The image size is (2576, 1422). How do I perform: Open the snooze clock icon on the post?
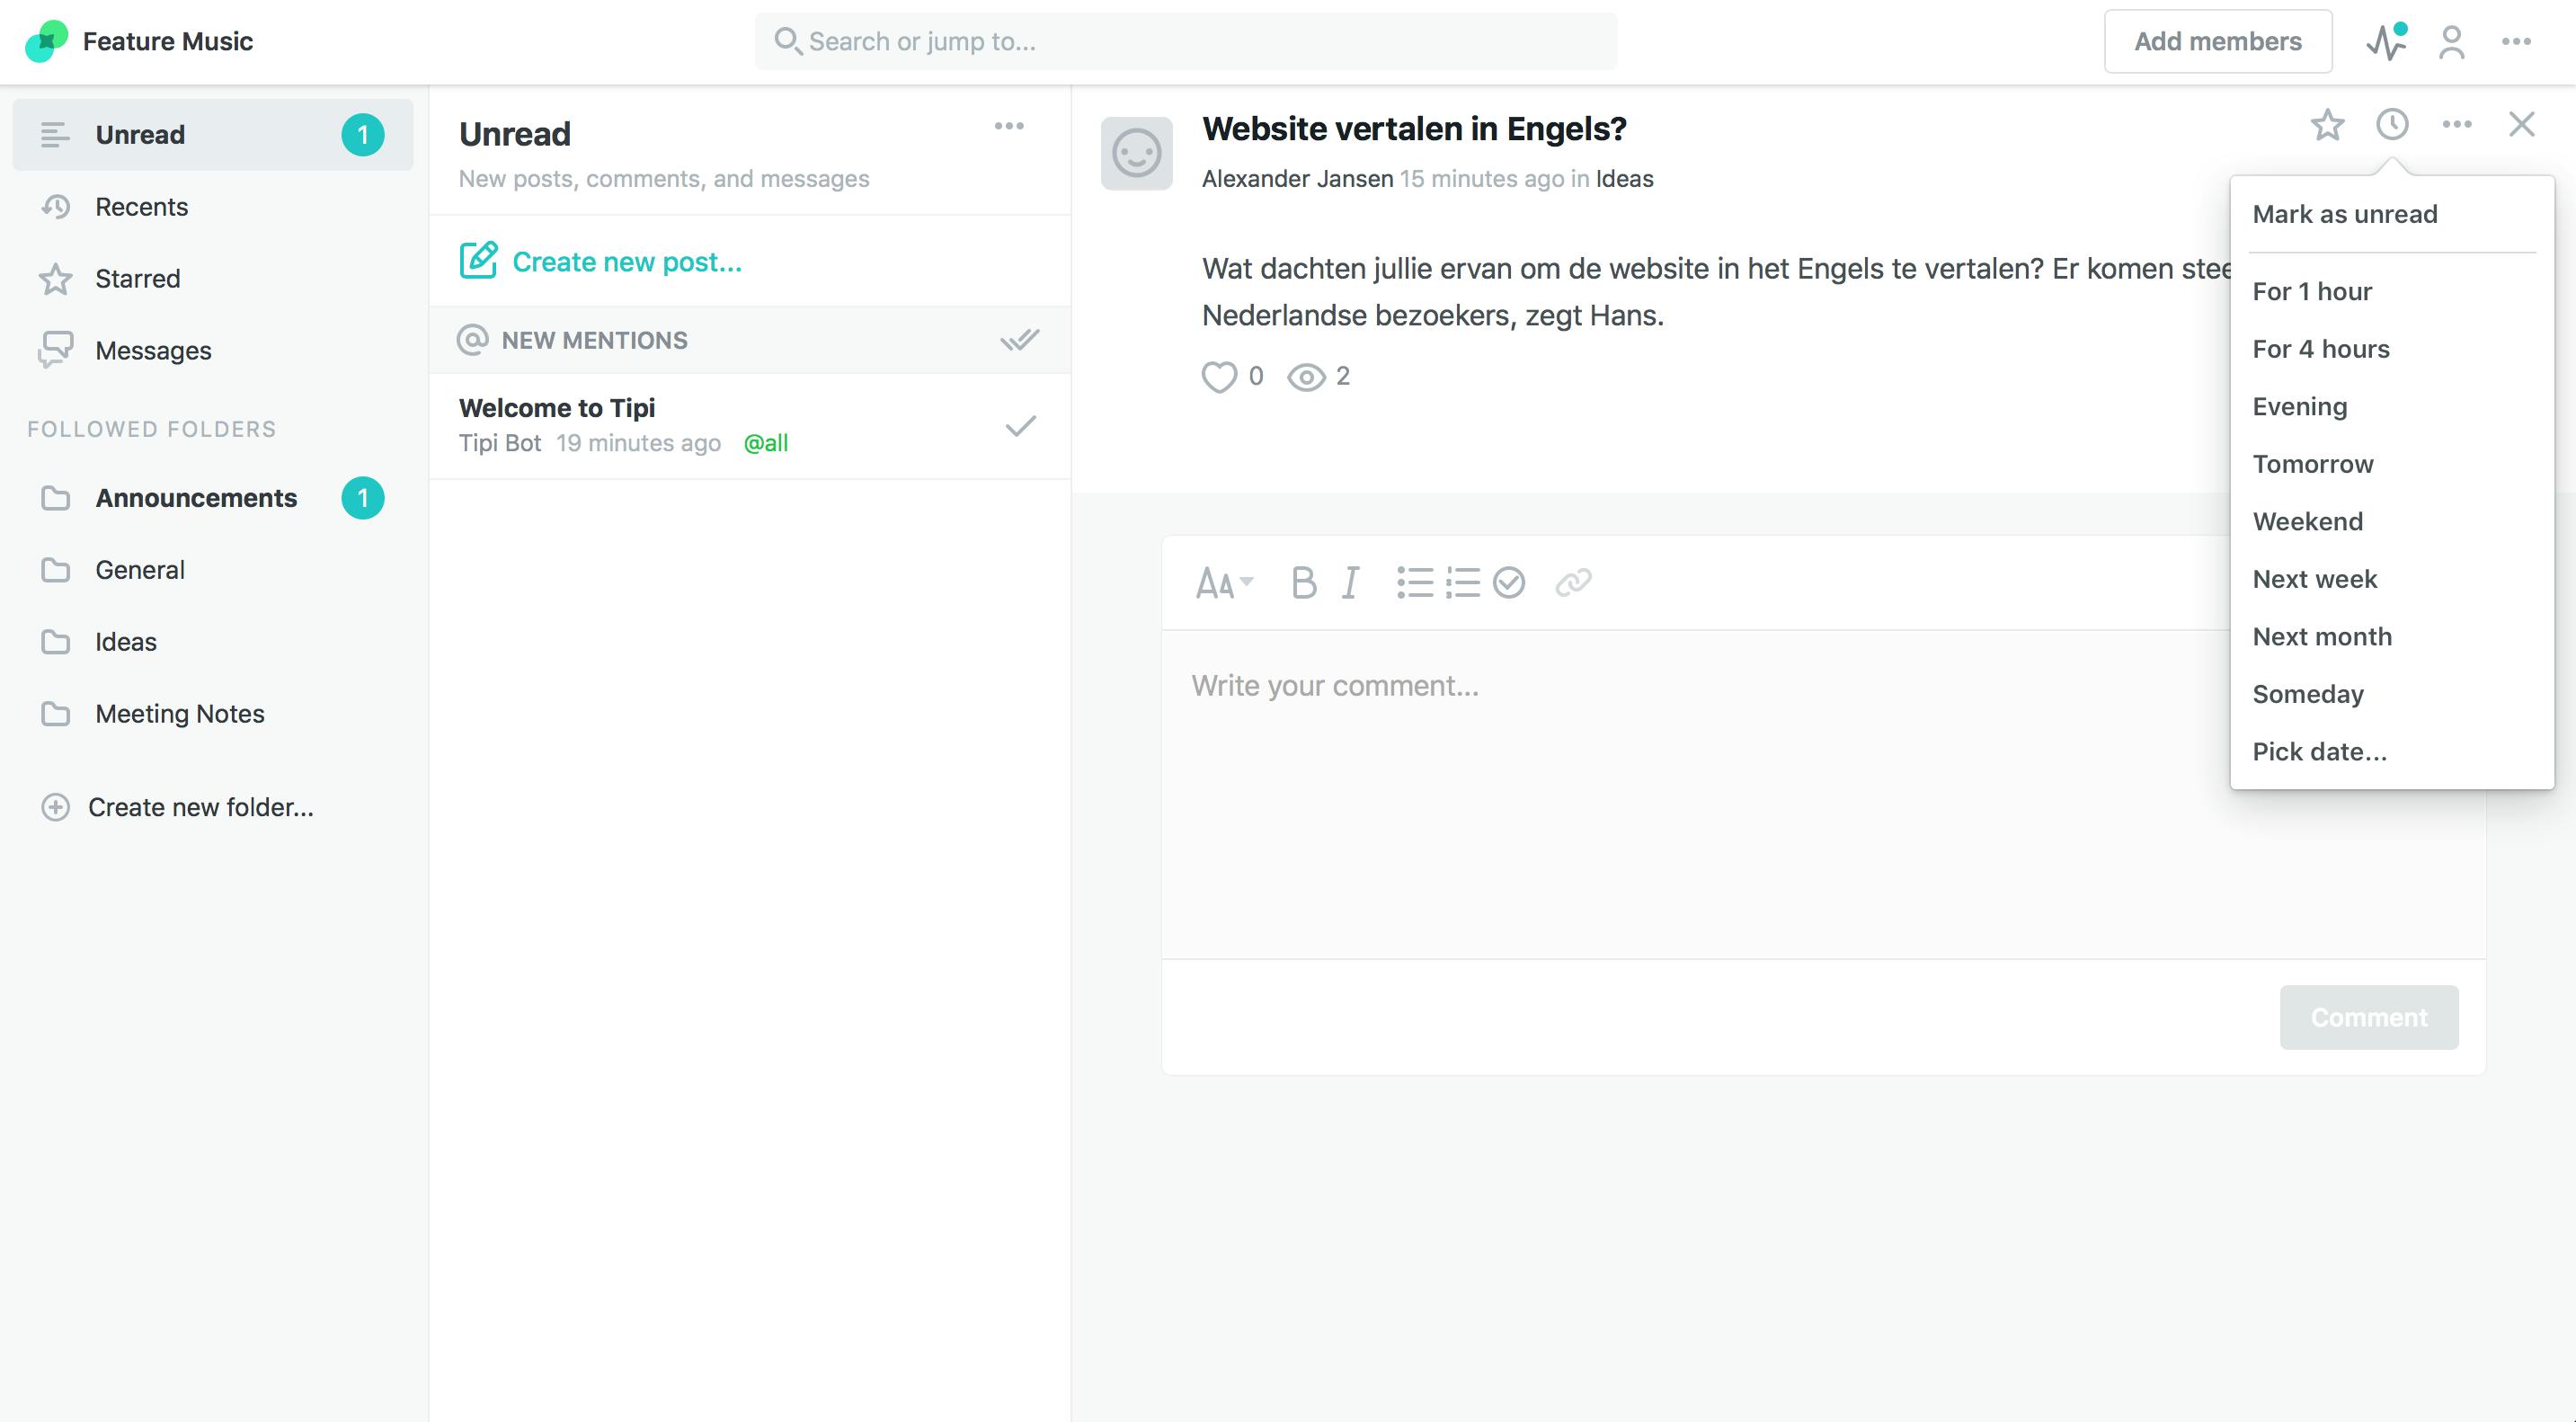[x=2391, y=124]
